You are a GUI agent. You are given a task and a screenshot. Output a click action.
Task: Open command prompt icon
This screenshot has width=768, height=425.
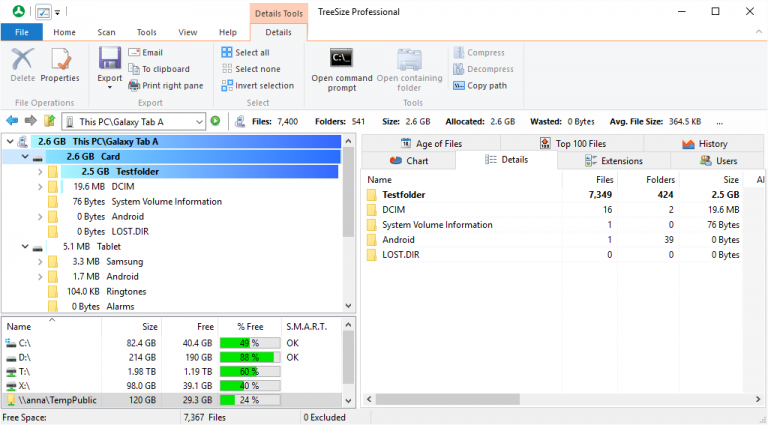click(x=341, y=58)
